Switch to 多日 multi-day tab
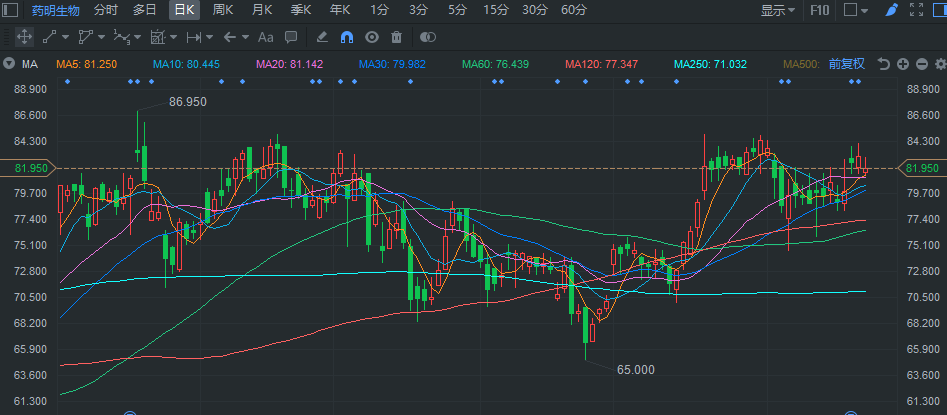 (145, 10)
